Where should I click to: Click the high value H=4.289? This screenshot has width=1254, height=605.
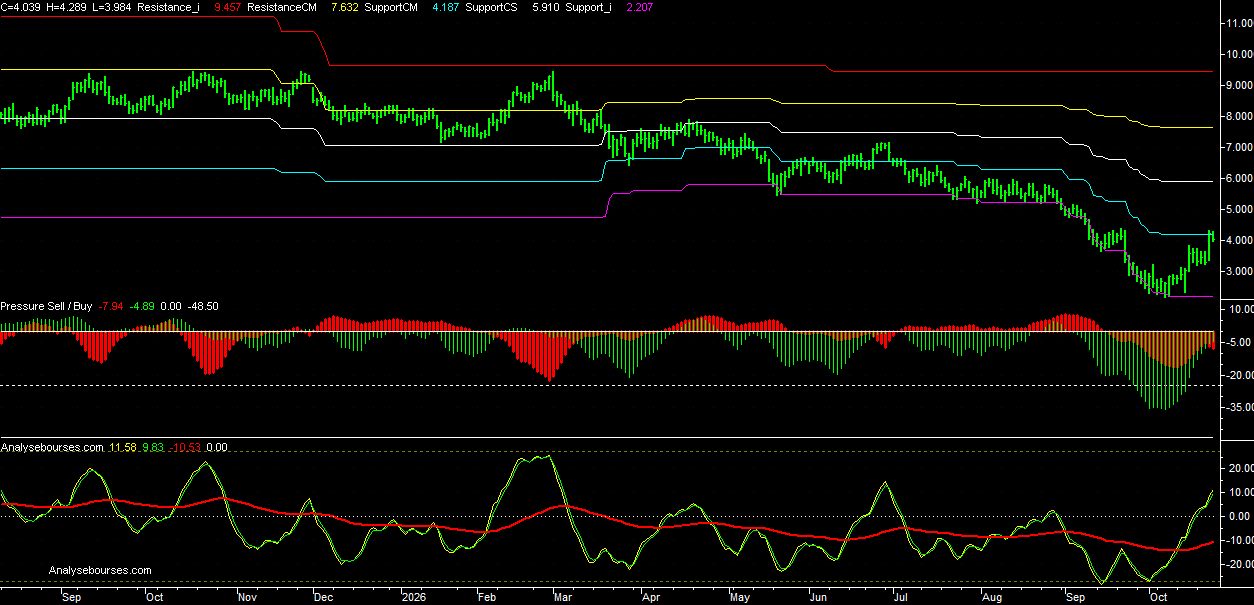click(x=64, y=6)
